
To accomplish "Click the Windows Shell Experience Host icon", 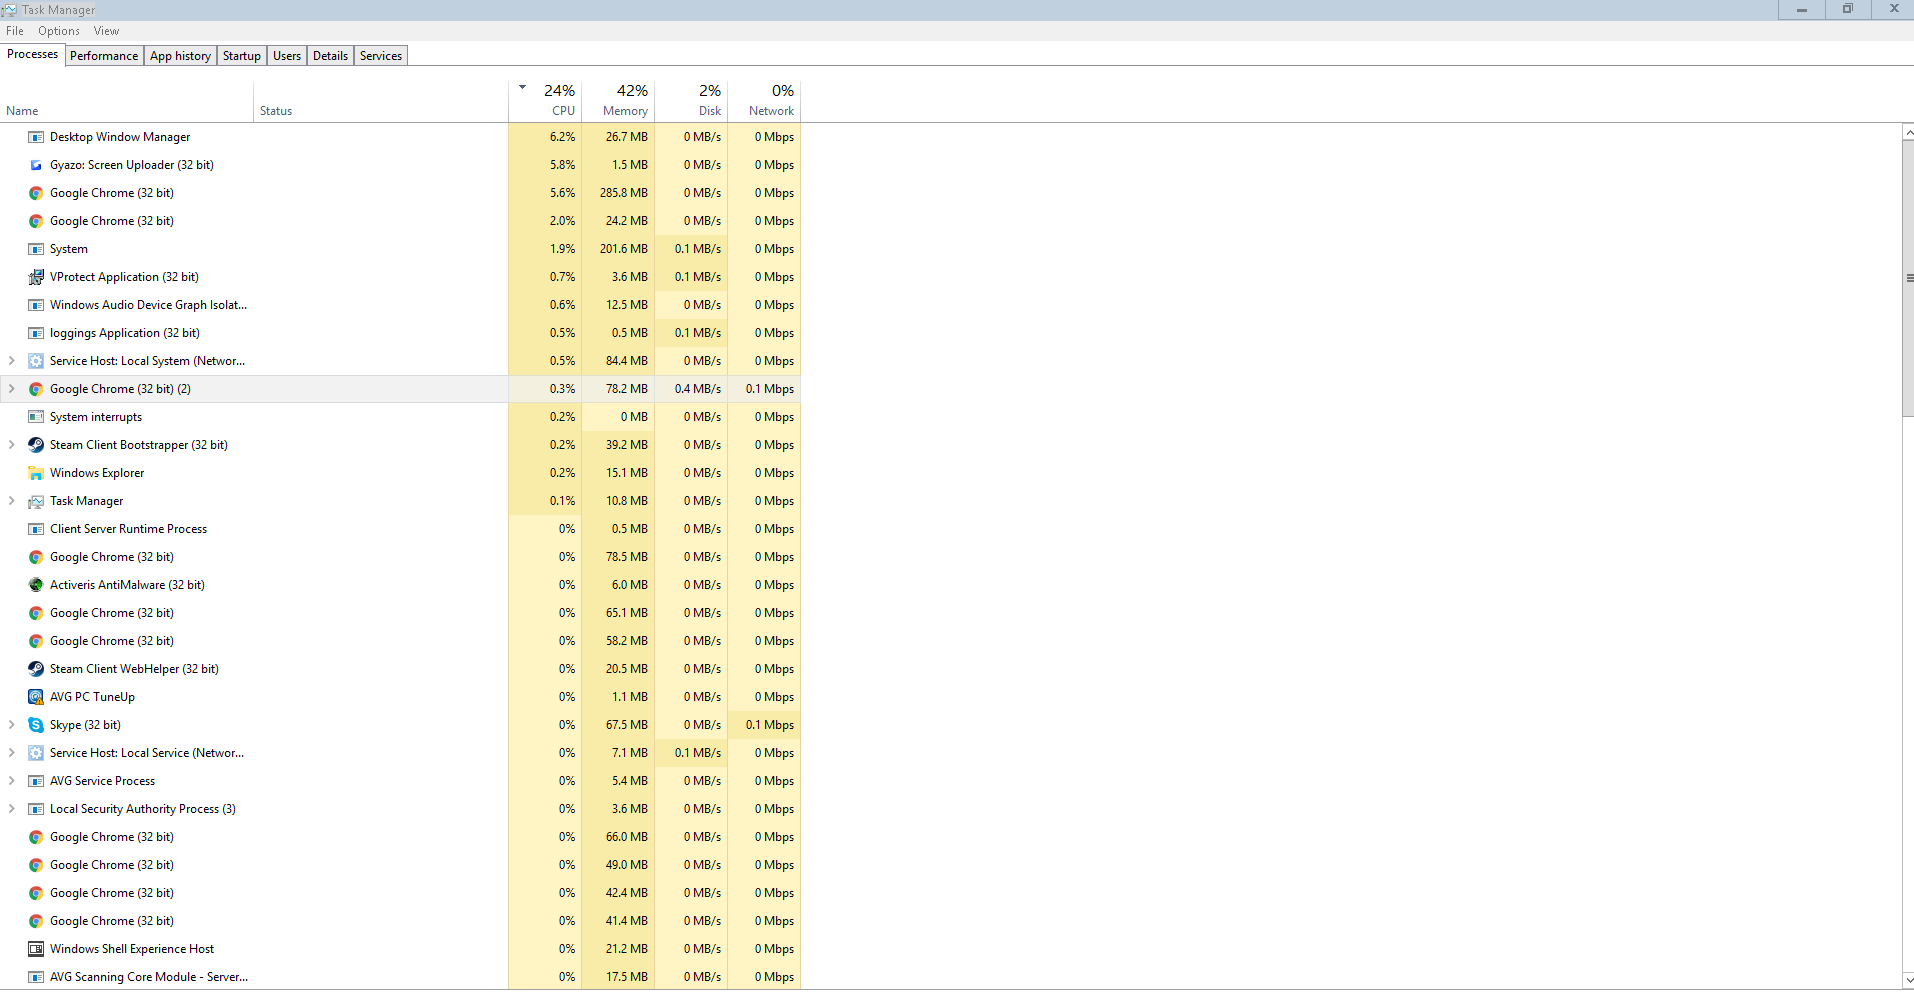I will [36, 949].
